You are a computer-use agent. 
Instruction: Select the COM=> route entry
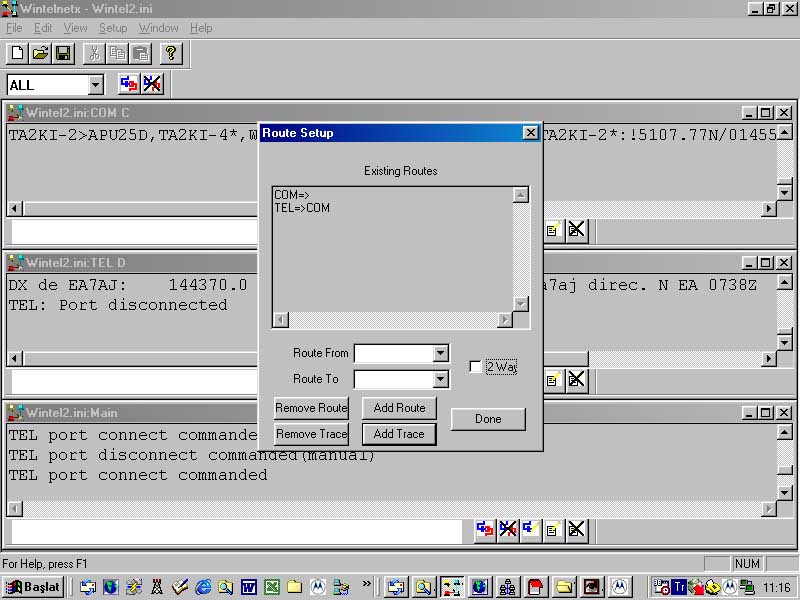coord(292,194)
